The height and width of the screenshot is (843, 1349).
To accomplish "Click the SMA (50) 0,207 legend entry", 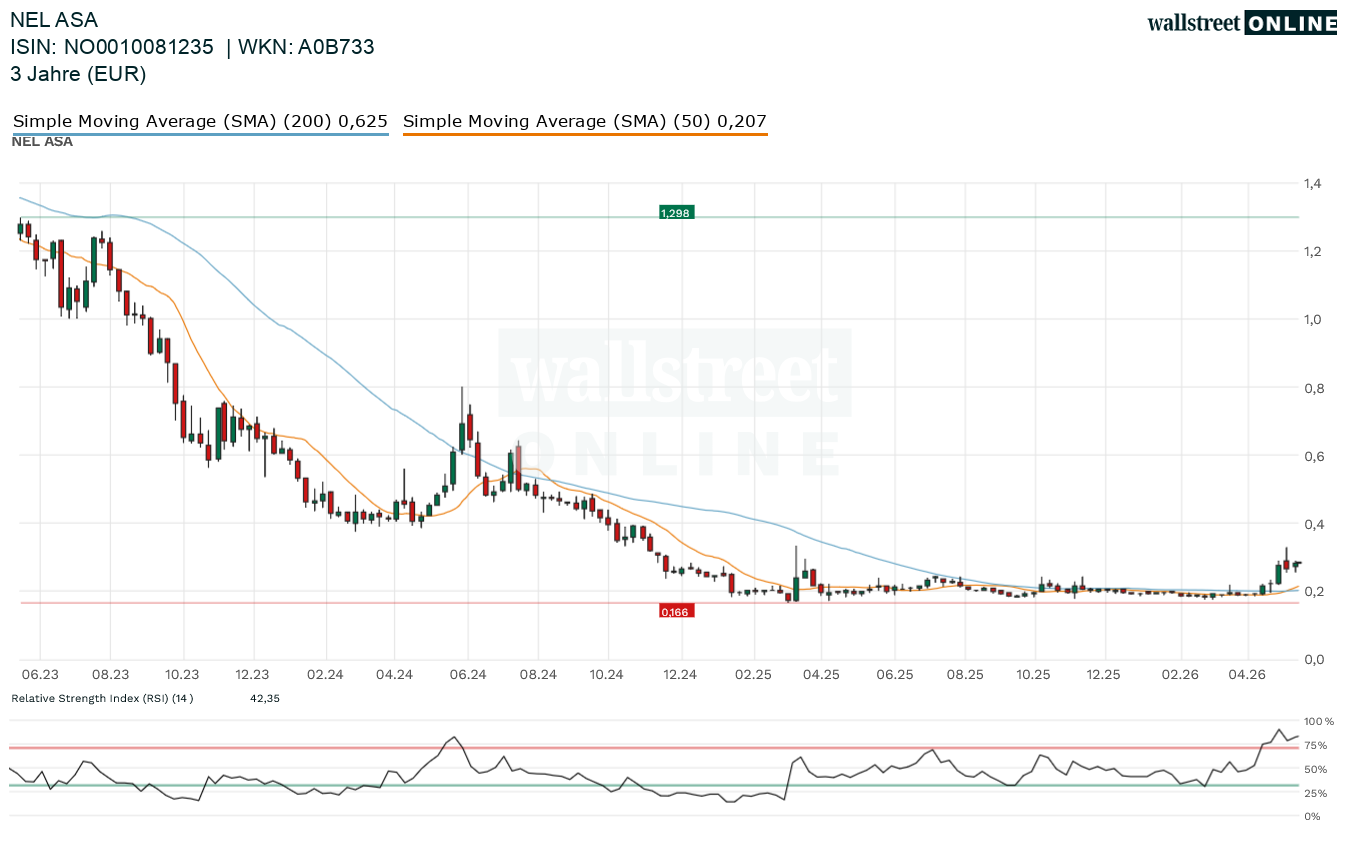I will [585, 121].
